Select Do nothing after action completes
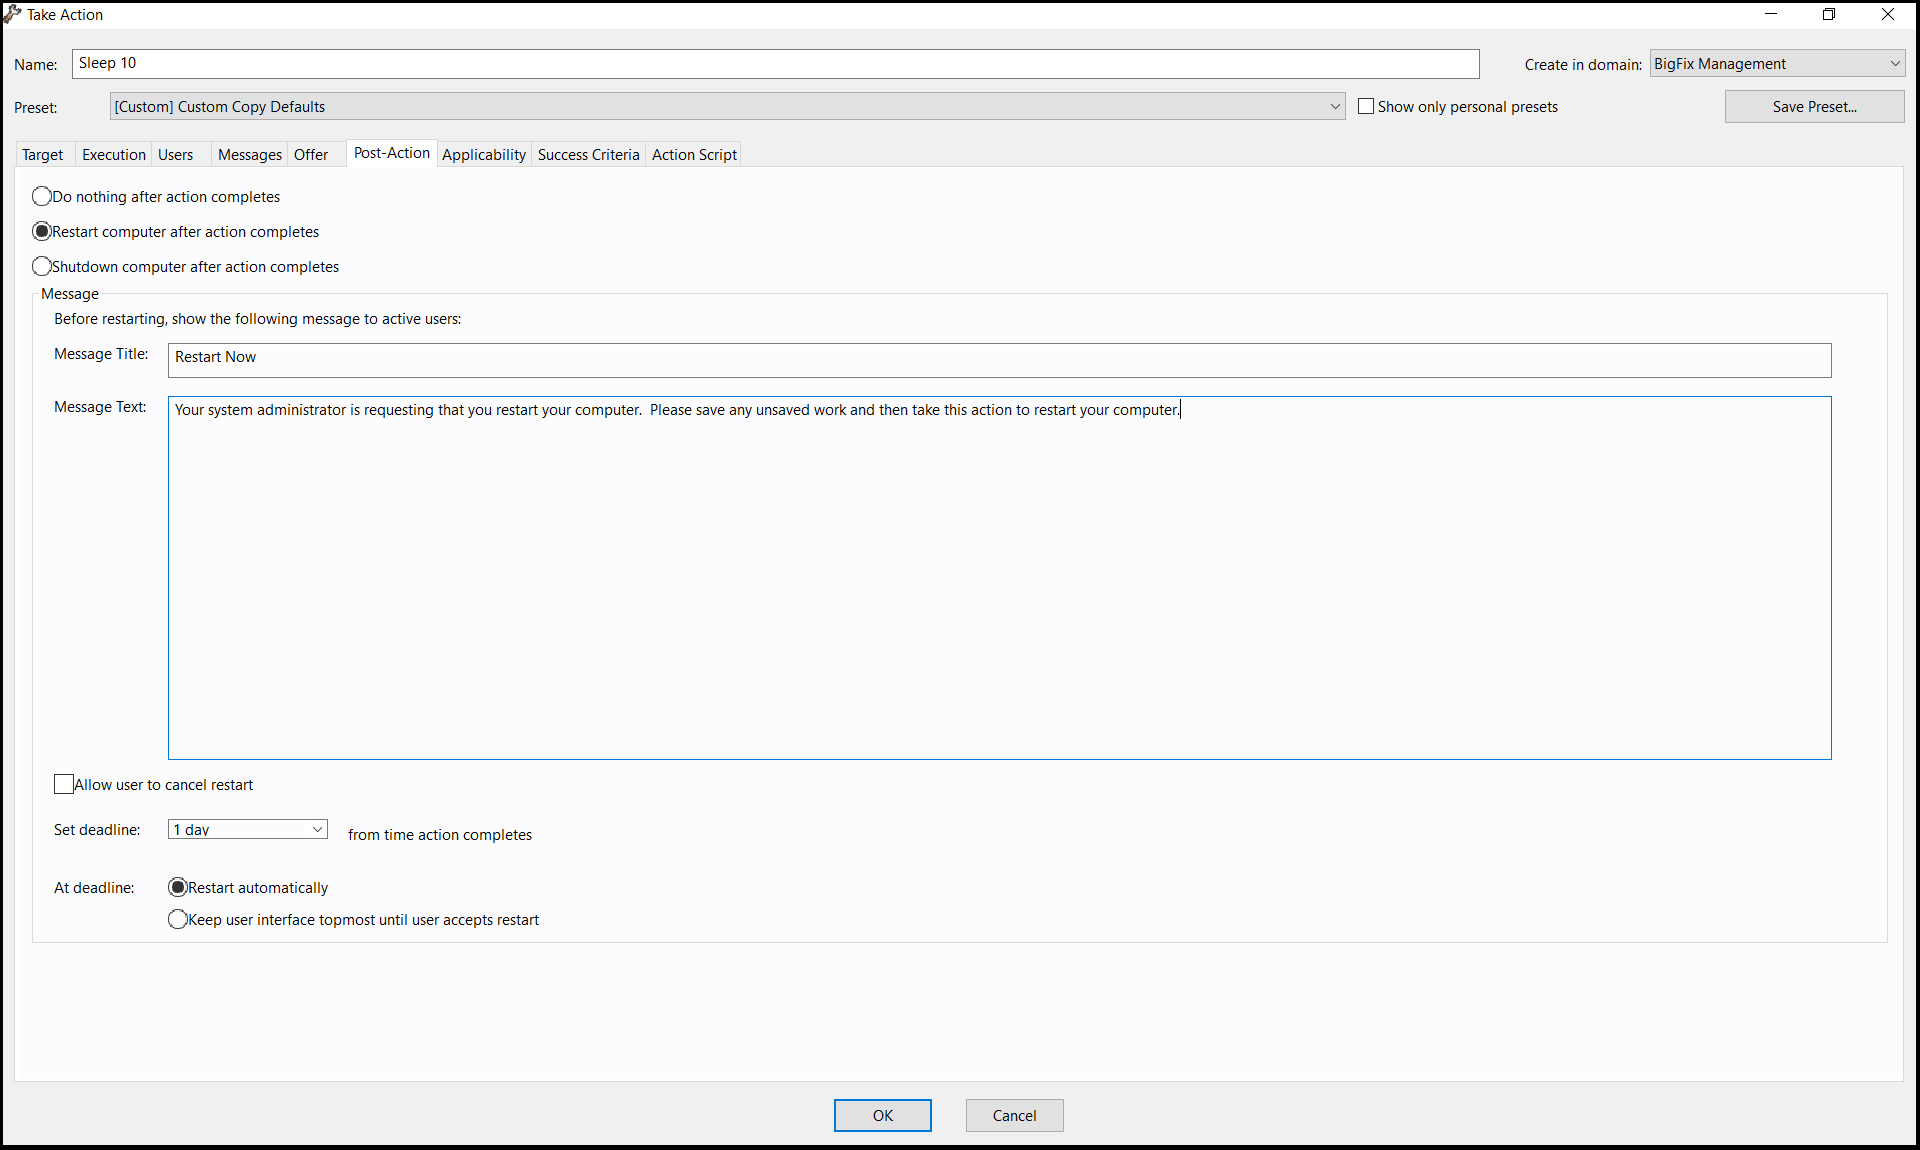The image size is (1920, 1150). click(x=42, y=196)
